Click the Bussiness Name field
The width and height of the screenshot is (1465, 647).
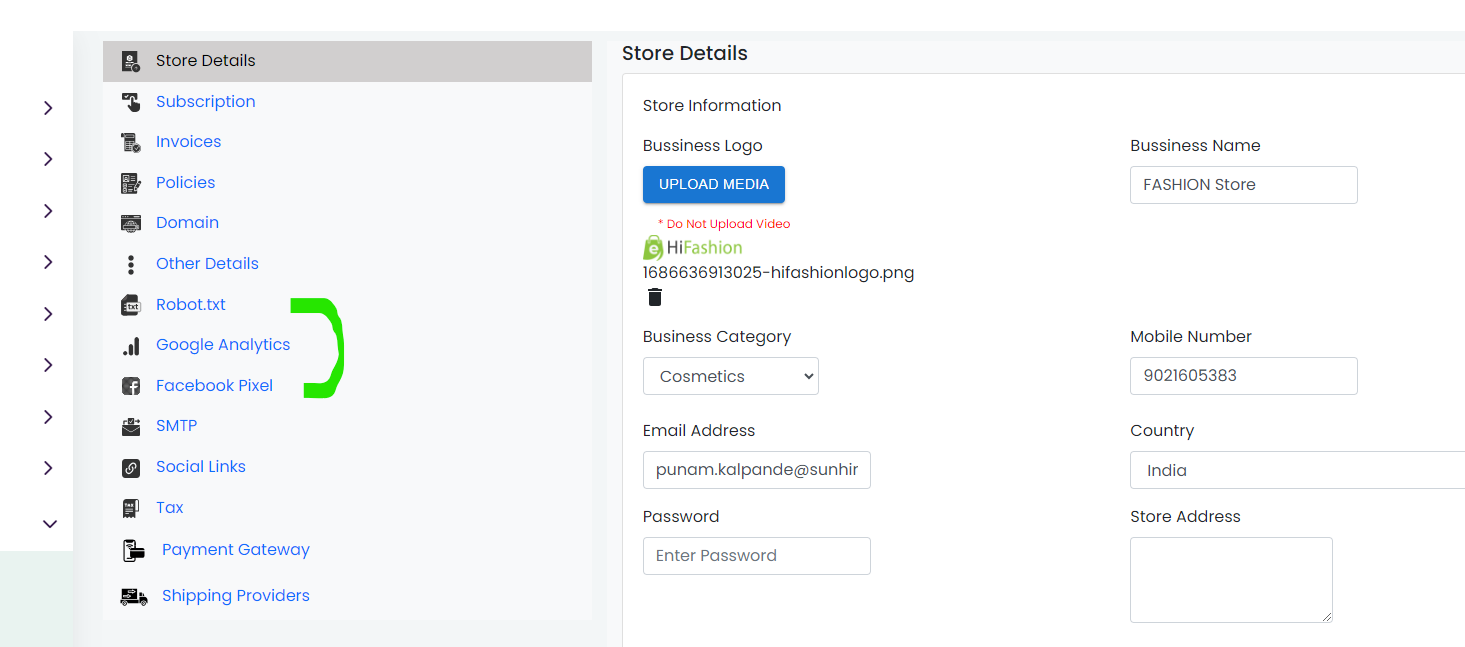[x=1244, y=185]
